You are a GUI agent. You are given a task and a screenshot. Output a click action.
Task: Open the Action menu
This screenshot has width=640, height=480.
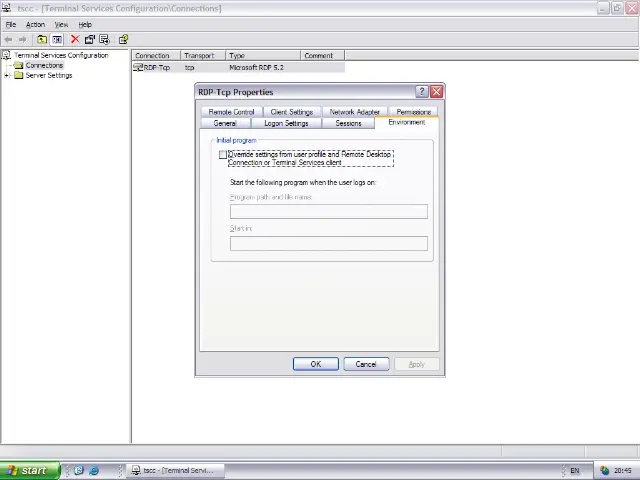click(35, 24)
